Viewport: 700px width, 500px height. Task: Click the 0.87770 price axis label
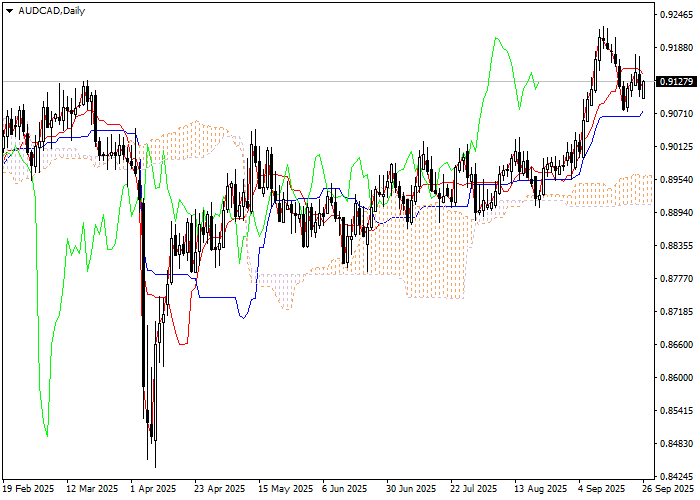[x=676, y=279]
